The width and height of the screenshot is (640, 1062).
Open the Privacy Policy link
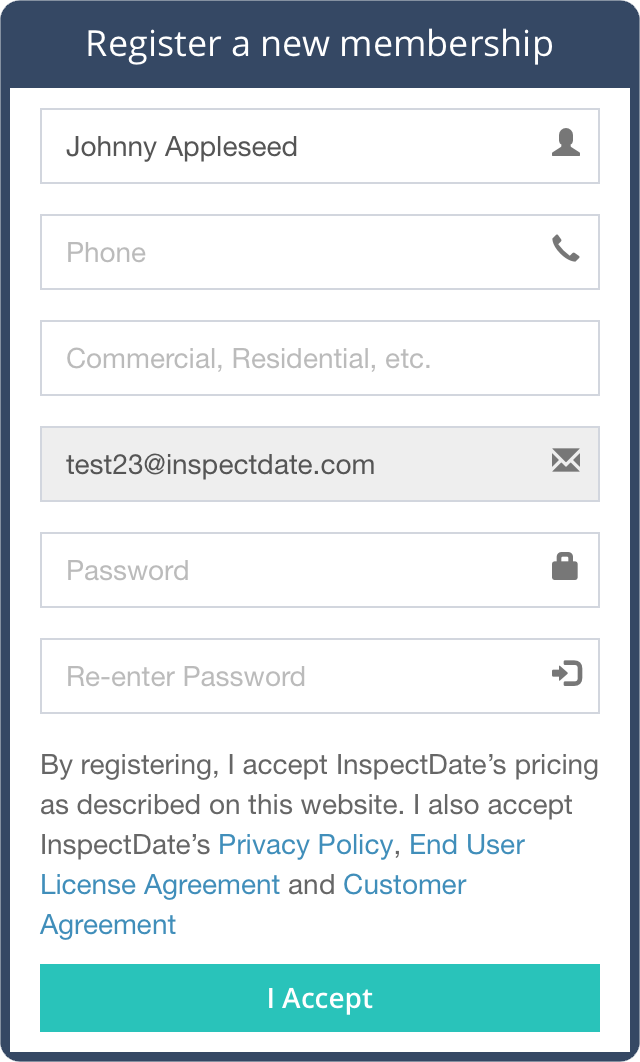pyautogui.click(x=305, y=845)
